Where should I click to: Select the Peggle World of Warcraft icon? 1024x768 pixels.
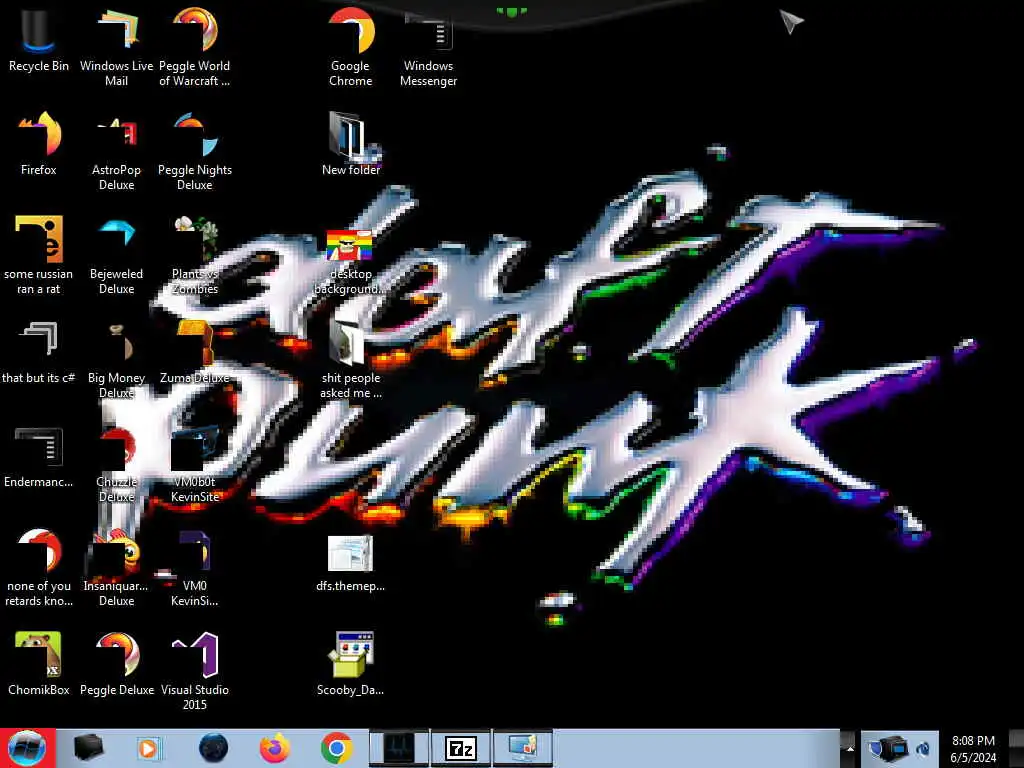pos(195,46)
